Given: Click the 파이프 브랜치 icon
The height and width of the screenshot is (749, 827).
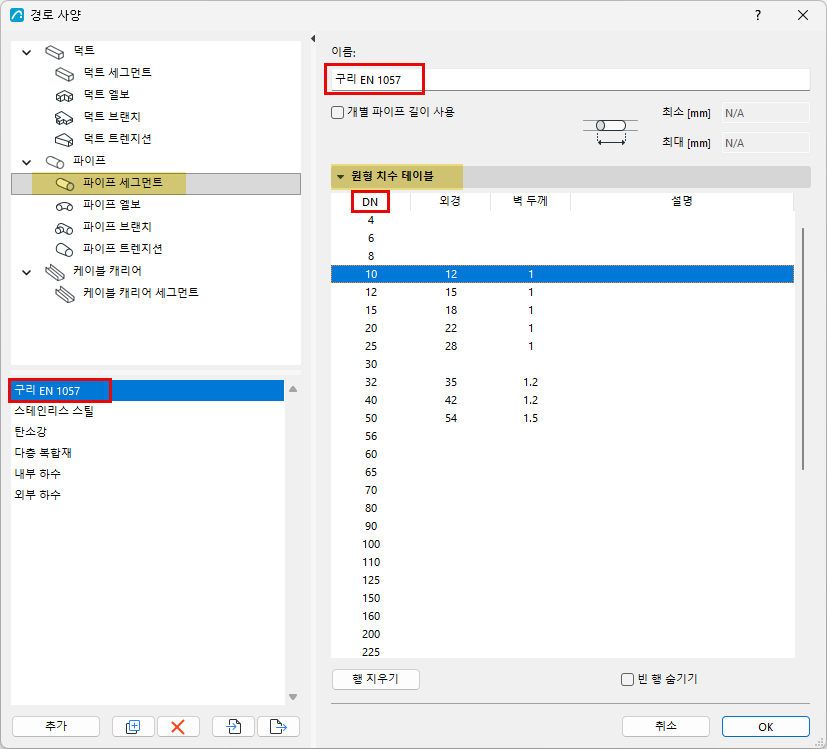Looking at the screenshot, I should pyautogui.click(x=64, y=228).
